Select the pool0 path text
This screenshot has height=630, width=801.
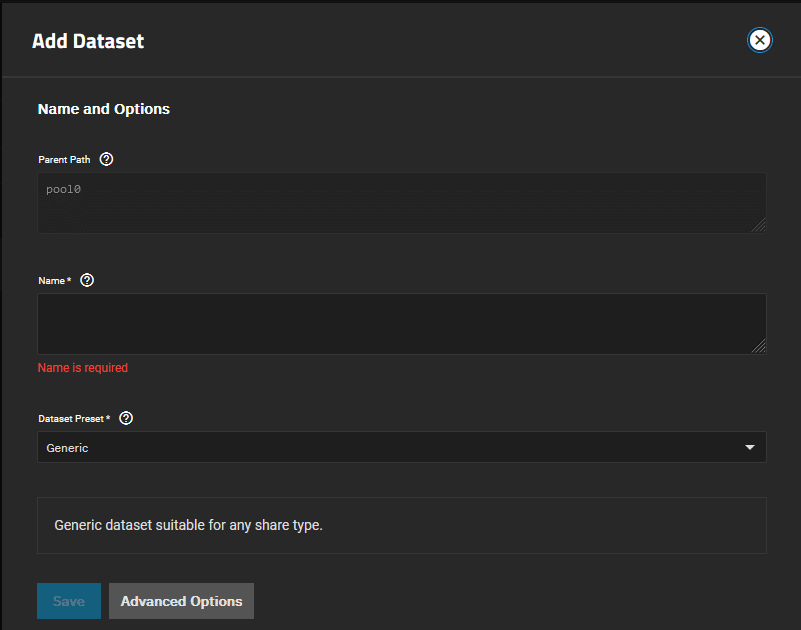[x=63, y=189]
